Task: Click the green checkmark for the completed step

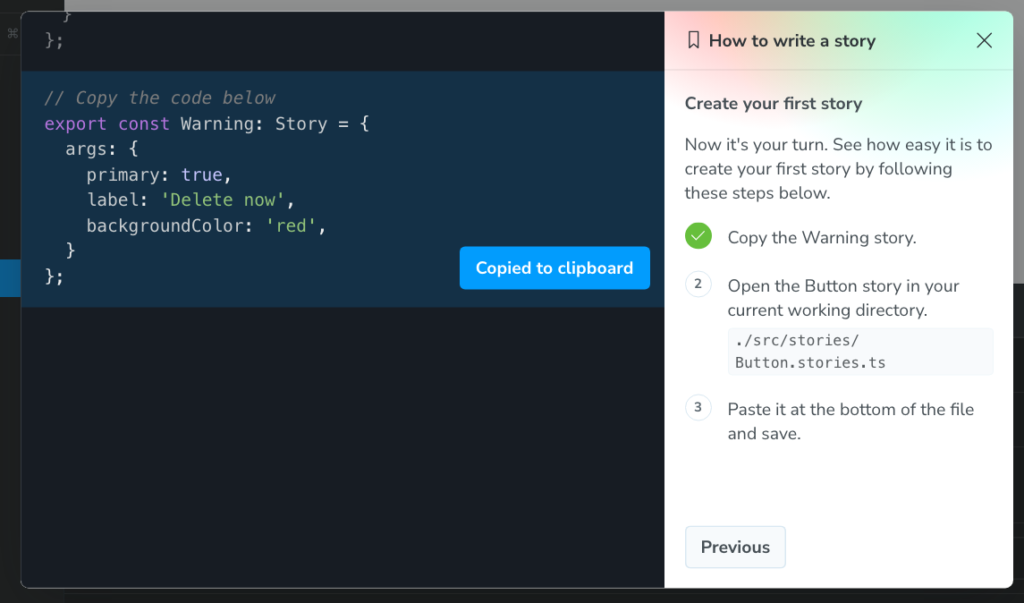Action: point(698,237)
